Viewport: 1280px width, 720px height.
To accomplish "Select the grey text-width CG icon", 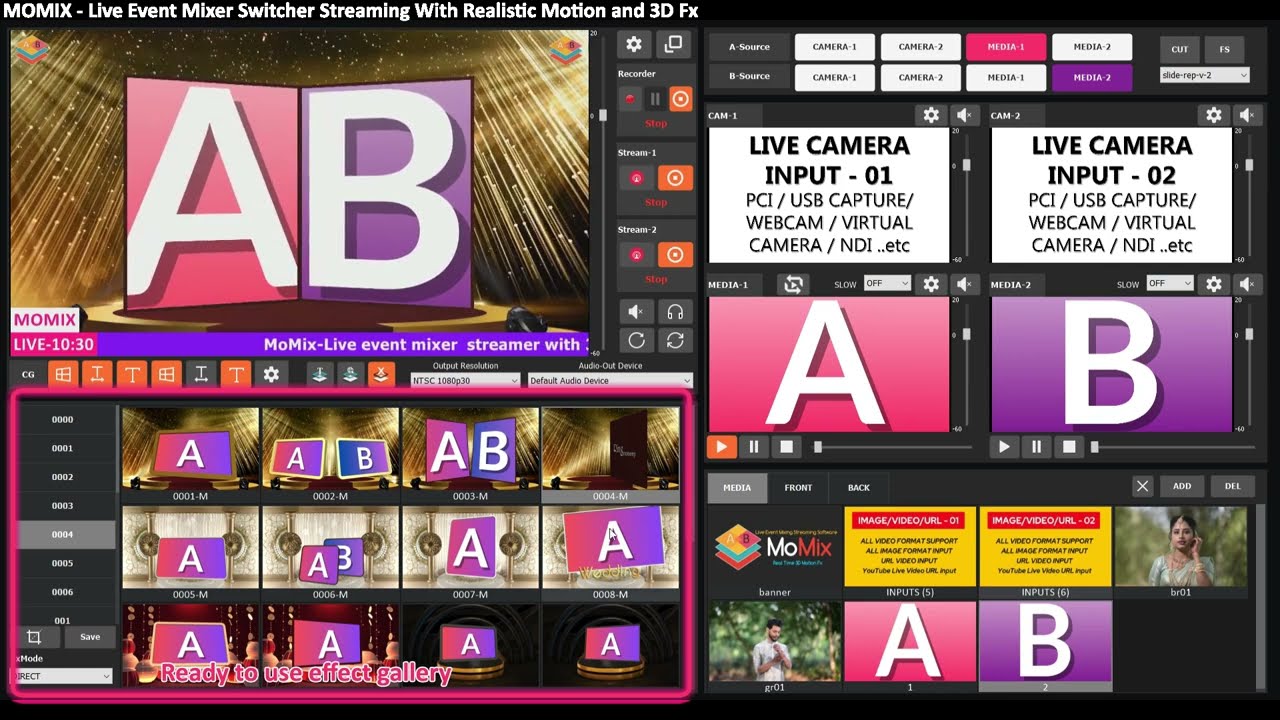I will (x=201, y=375).
